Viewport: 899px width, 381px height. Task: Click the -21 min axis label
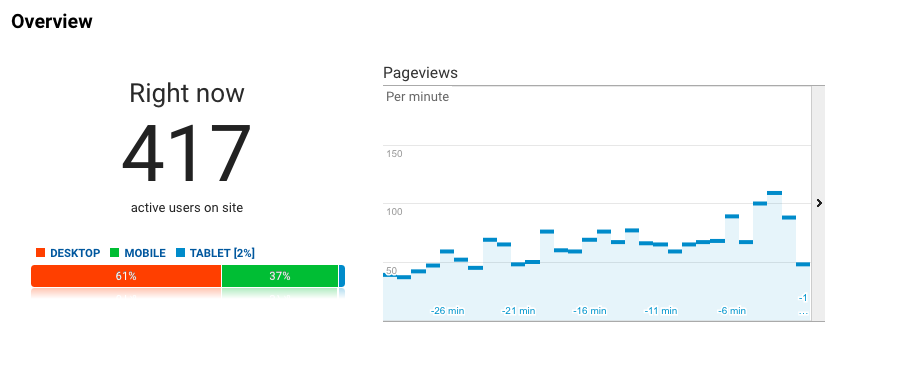[x=518, y=311]
